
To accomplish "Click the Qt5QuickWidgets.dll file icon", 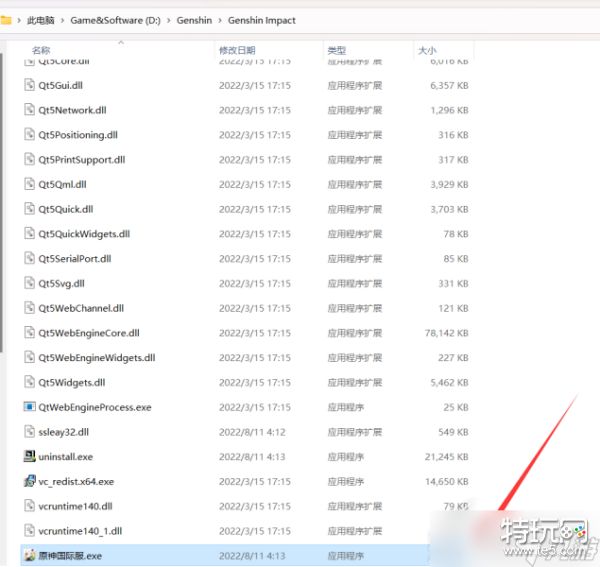I will [29, 233].
